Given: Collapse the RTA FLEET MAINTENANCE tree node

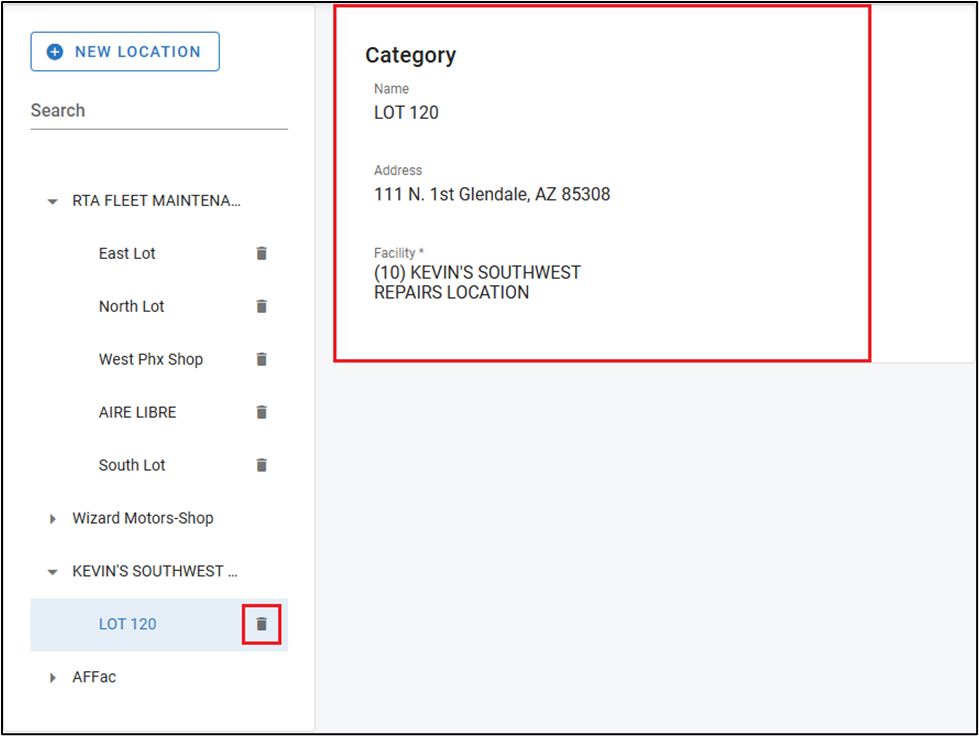Looking at the screenshot, I should [53, 201].
